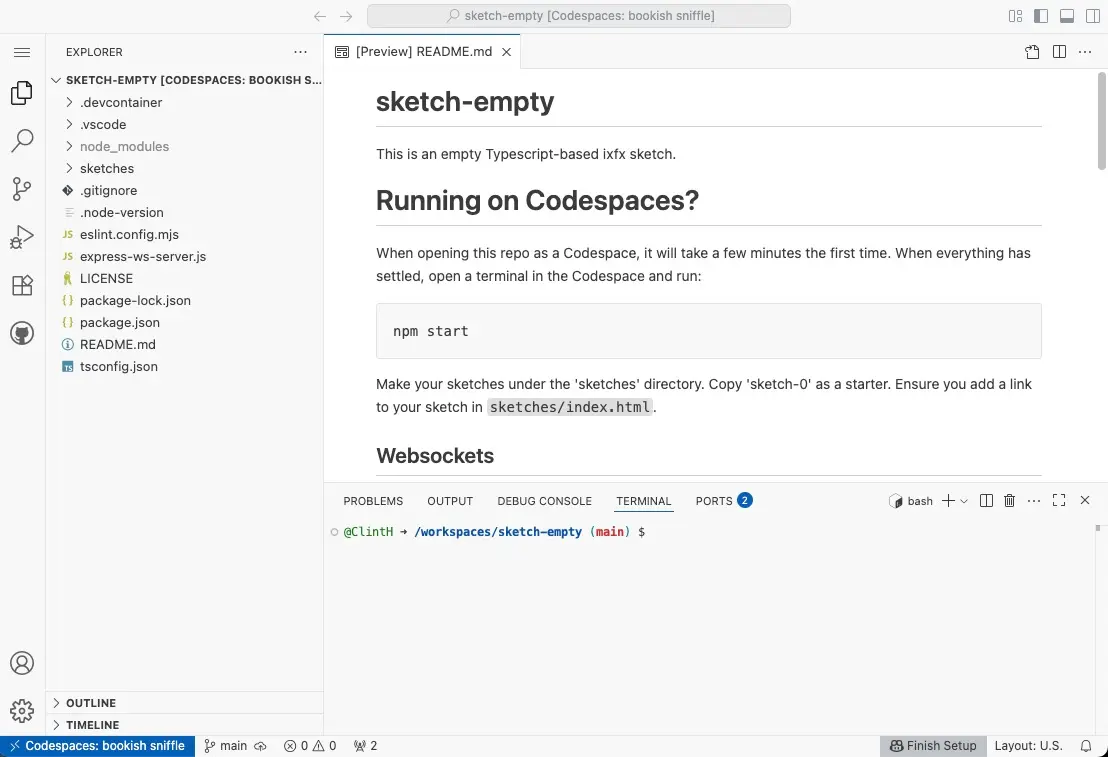The image size is (1108, 757).
Task: Open the Search view
Action: [x=22, y=140]
